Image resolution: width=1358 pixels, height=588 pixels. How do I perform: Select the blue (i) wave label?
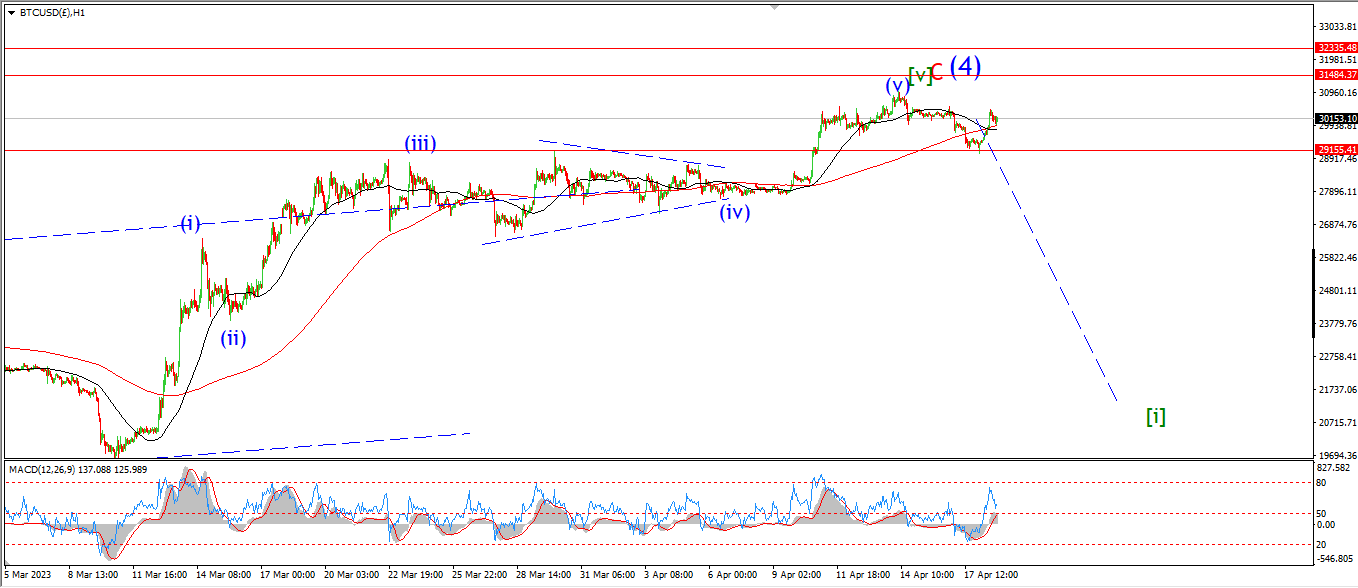coord(191,223)
